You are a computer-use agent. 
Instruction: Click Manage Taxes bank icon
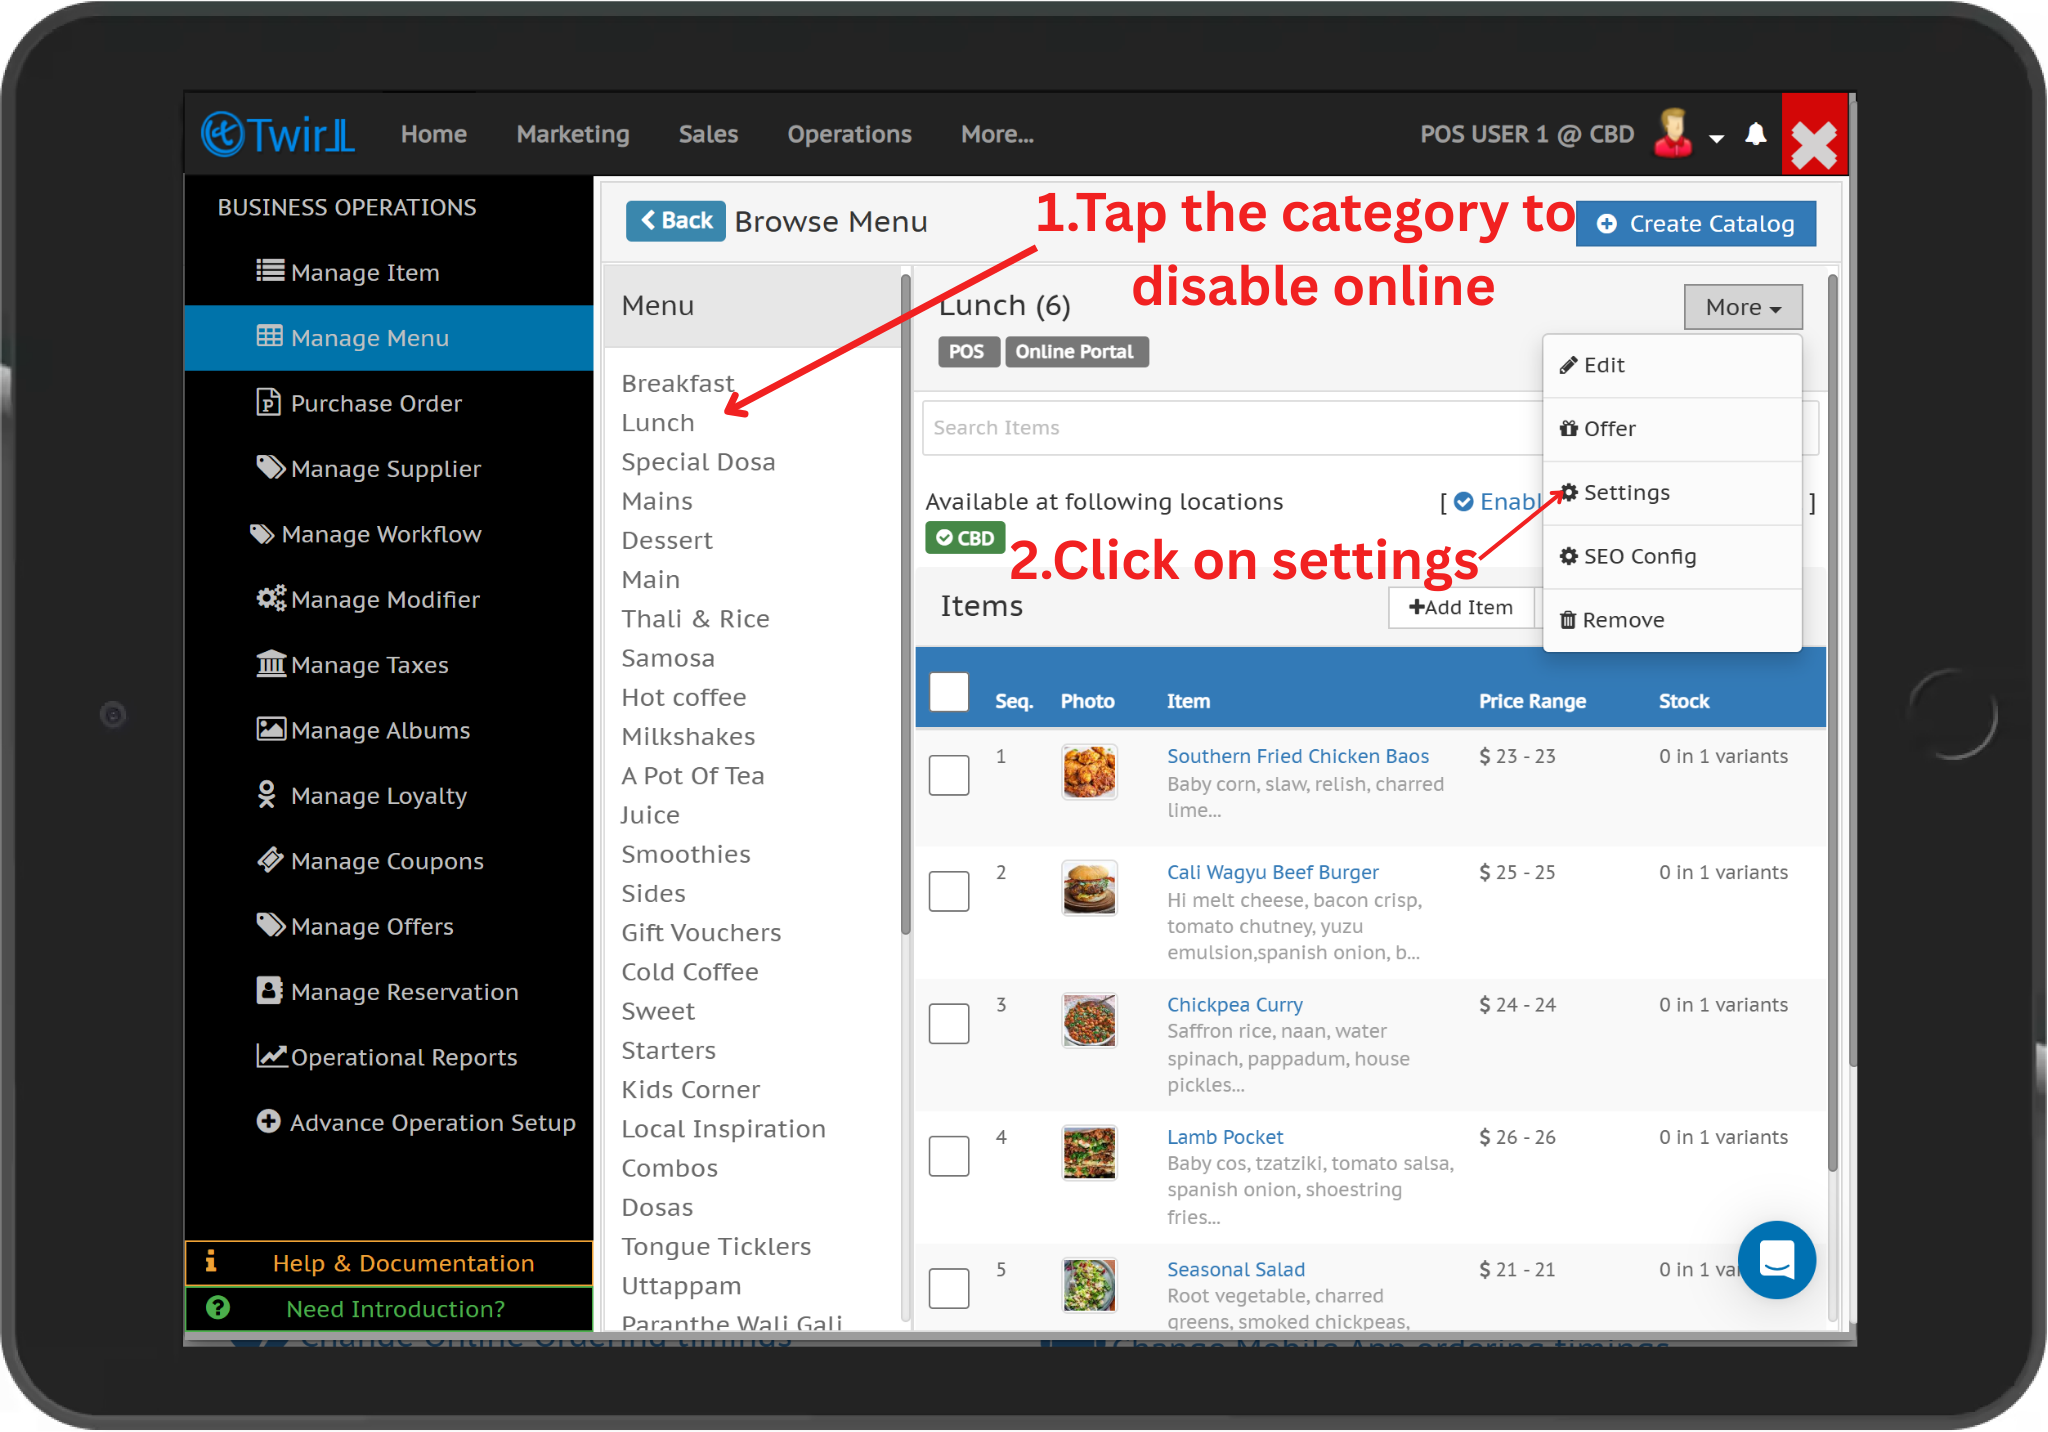270,664
